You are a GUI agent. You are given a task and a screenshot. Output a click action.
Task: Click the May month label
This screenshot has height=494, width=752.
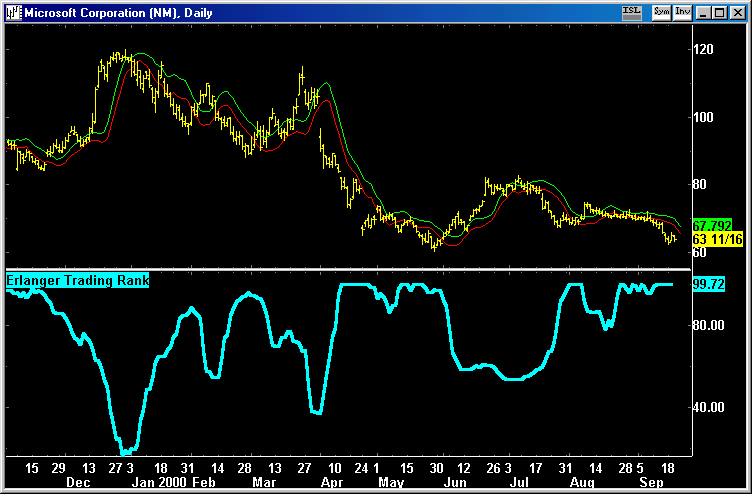click(x=391, y=482)
